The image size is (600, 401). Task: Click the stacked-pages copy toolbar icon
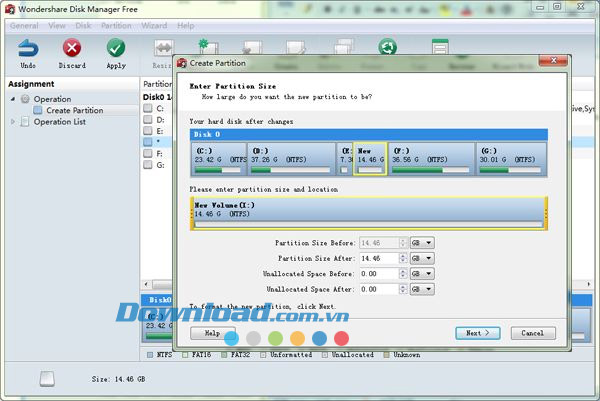coord(344,46)
